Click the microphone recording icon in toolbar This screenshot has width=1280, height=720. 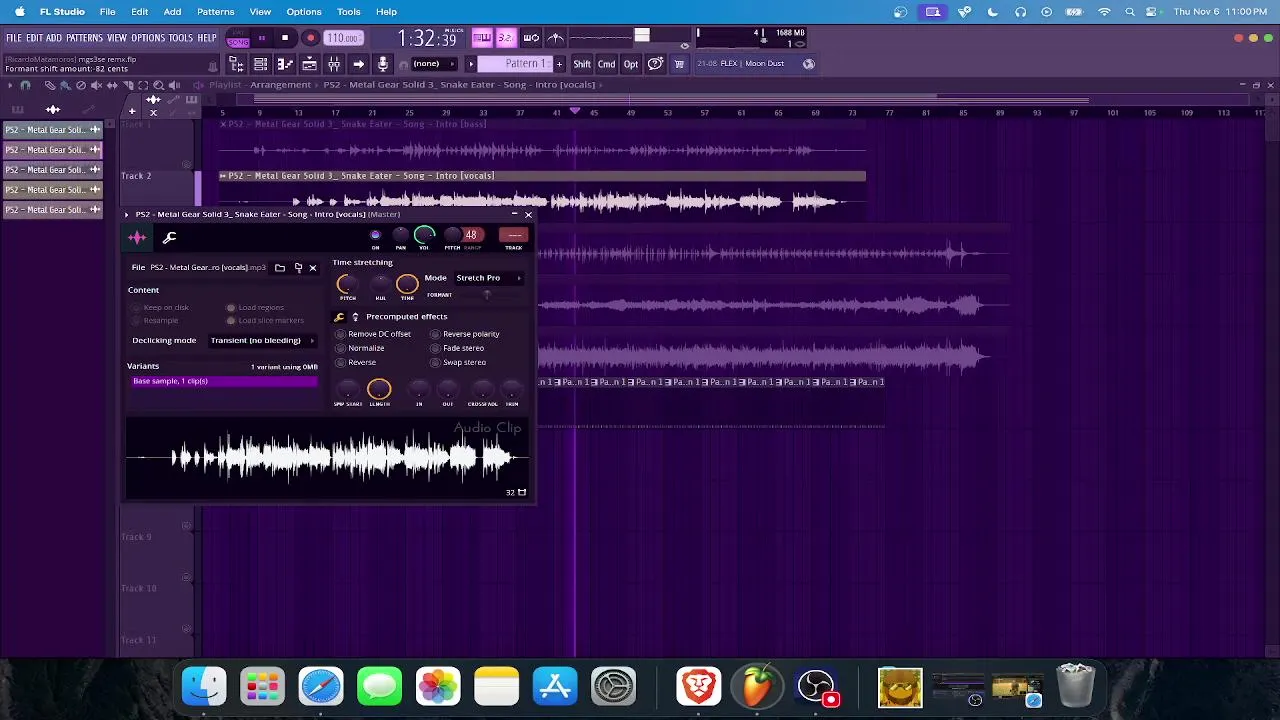(x=382, y=64)
